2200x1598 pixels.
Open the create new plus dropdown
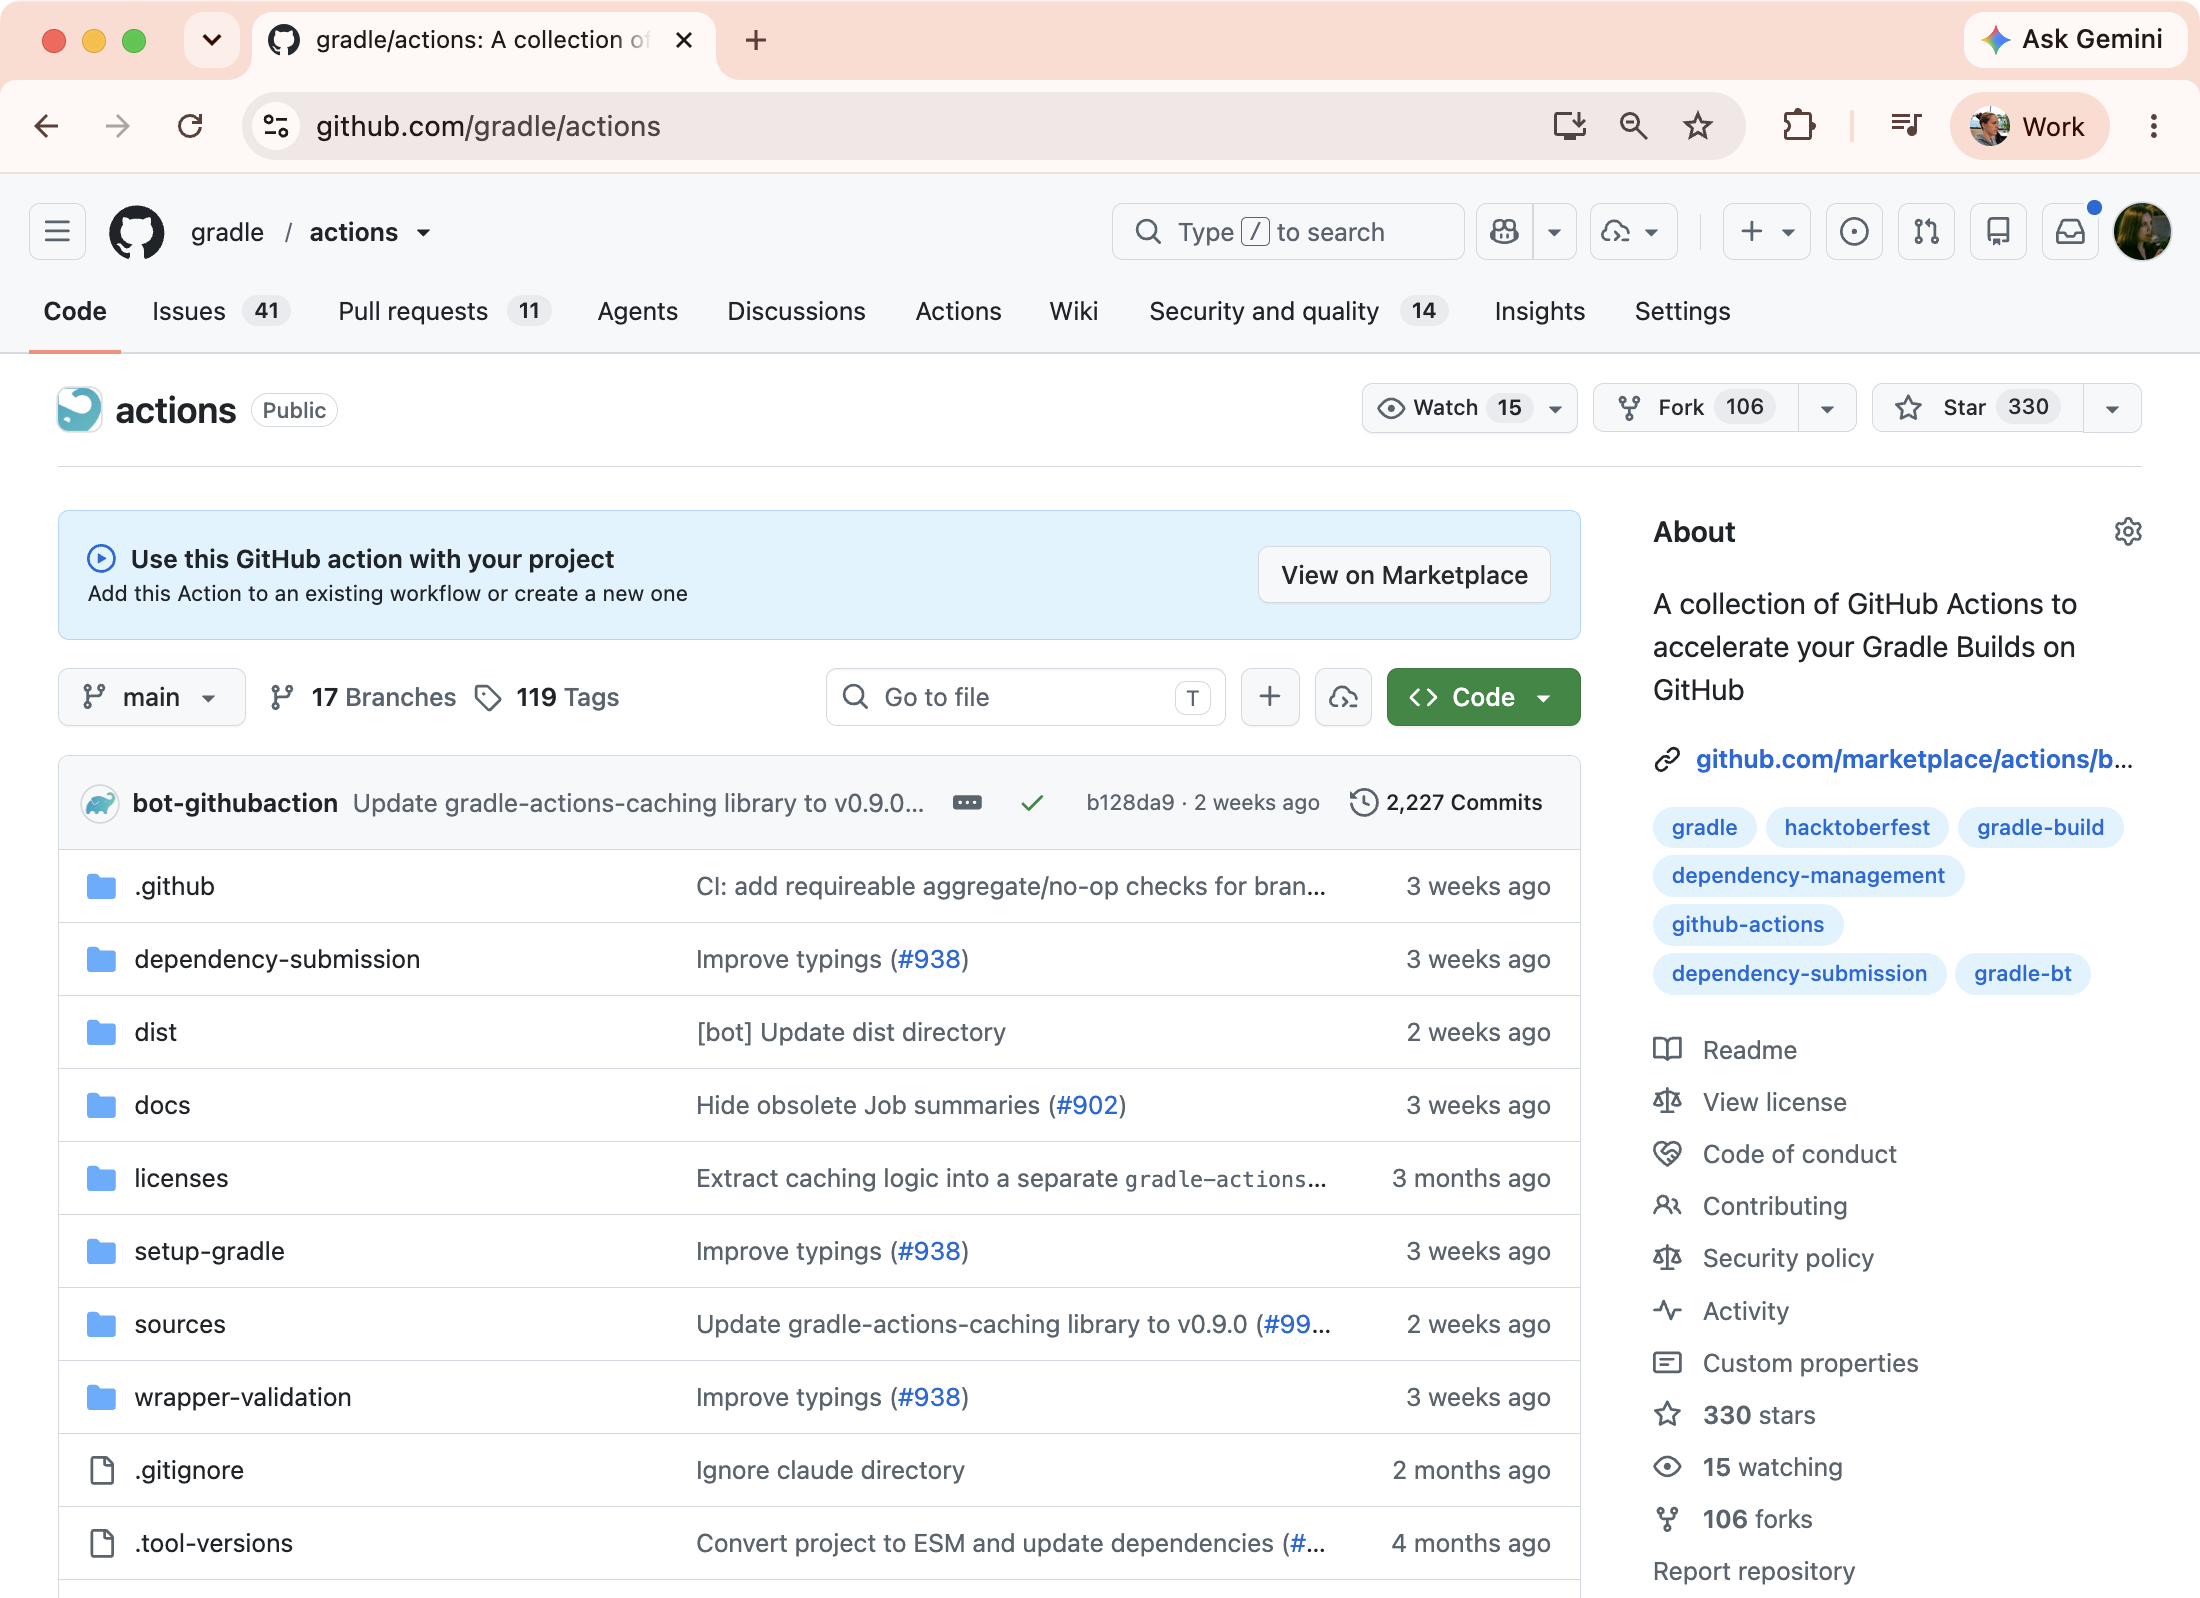(1767, 232)
